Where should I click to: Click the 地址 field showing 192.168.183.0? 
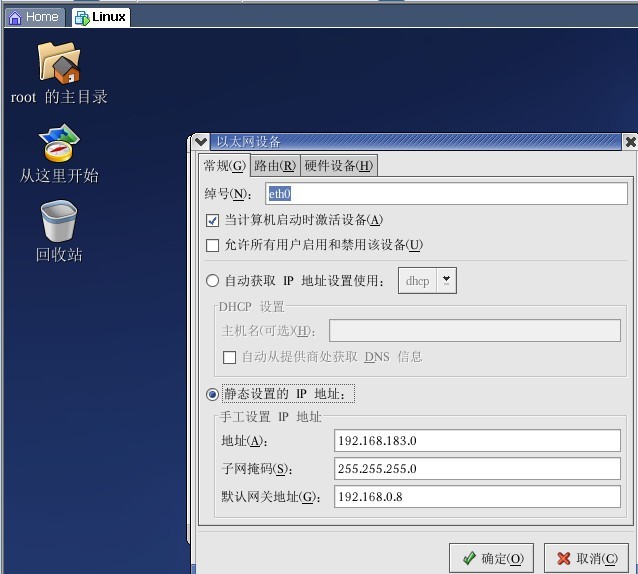click(476, 441)
